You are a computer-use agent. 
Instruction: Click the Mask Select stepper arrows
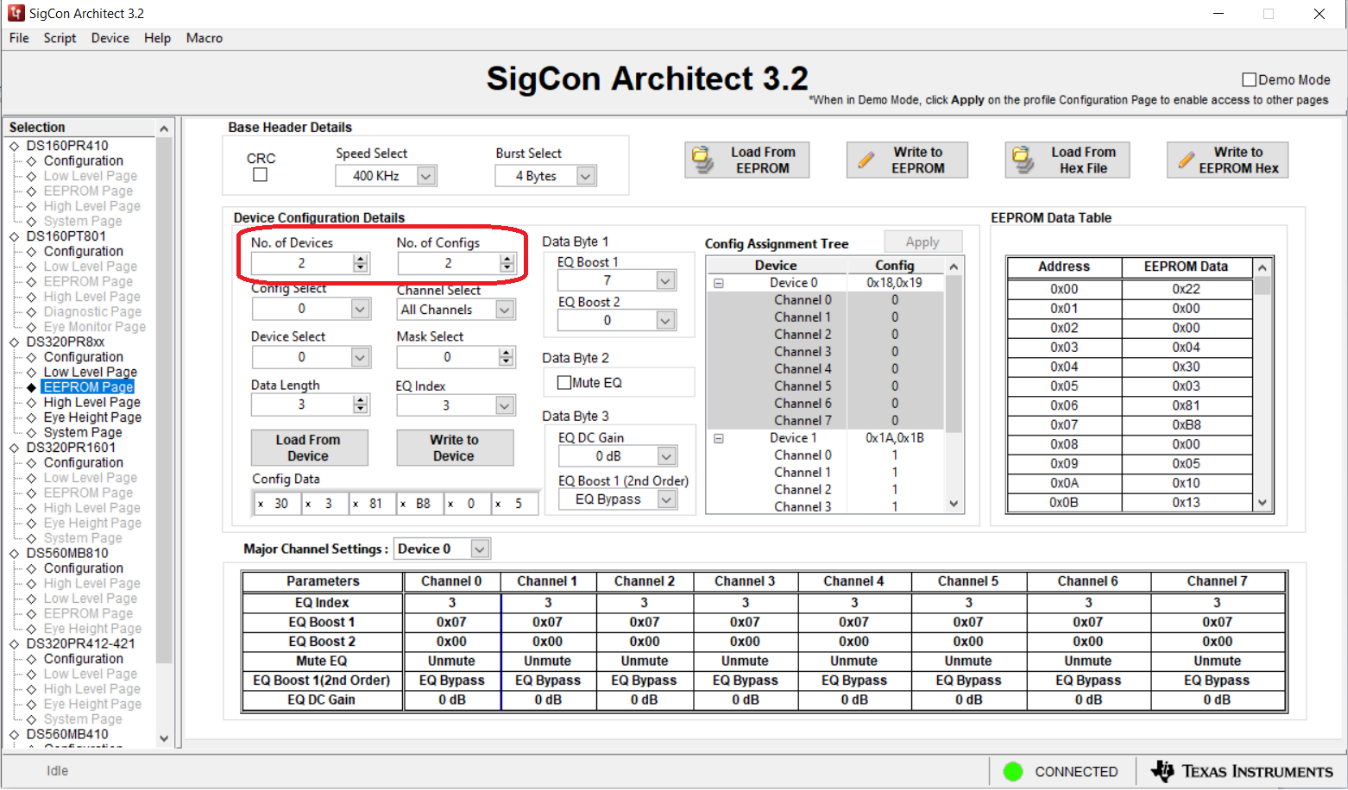click(507, 357)
